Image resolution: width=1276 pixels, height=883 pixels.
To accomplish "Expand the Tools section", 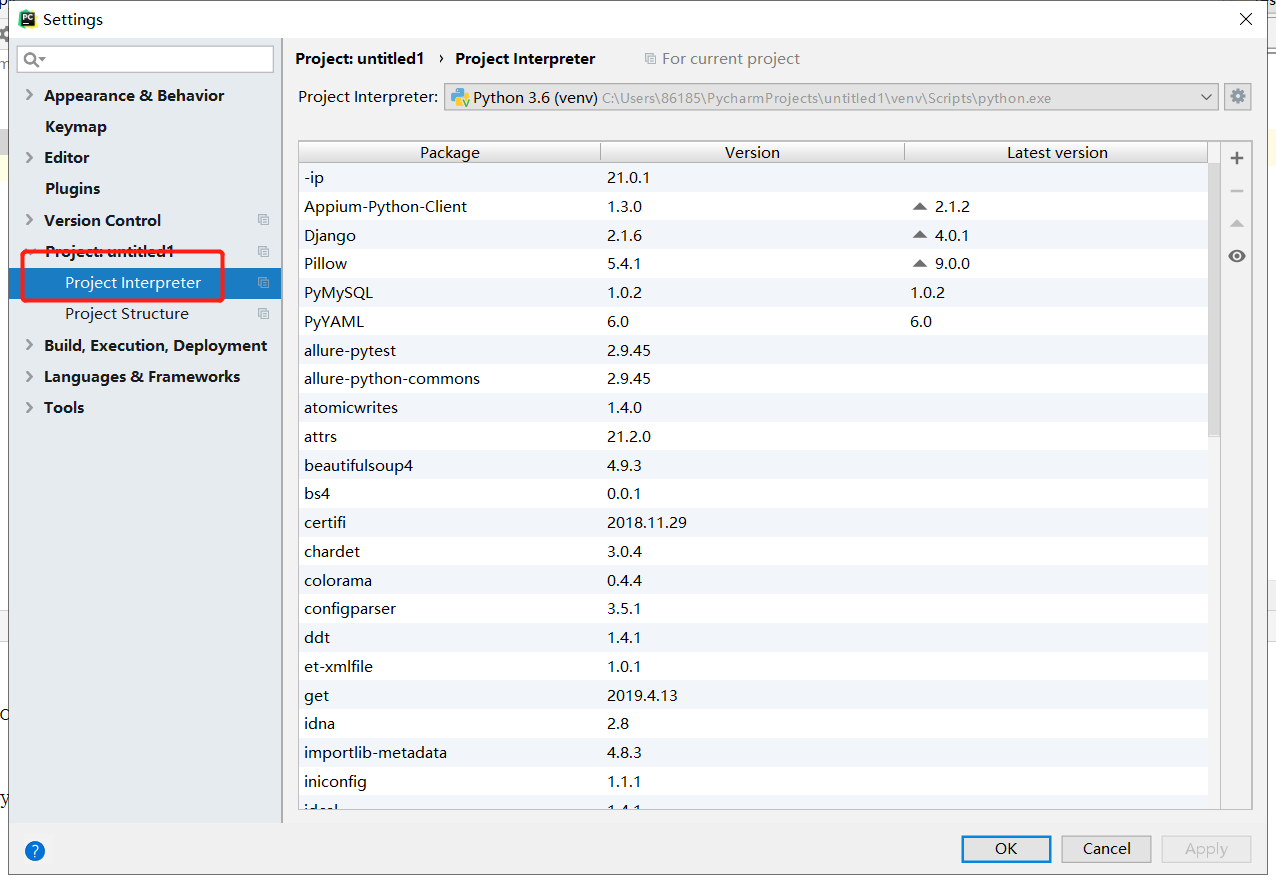I will [x=29, y=407].
